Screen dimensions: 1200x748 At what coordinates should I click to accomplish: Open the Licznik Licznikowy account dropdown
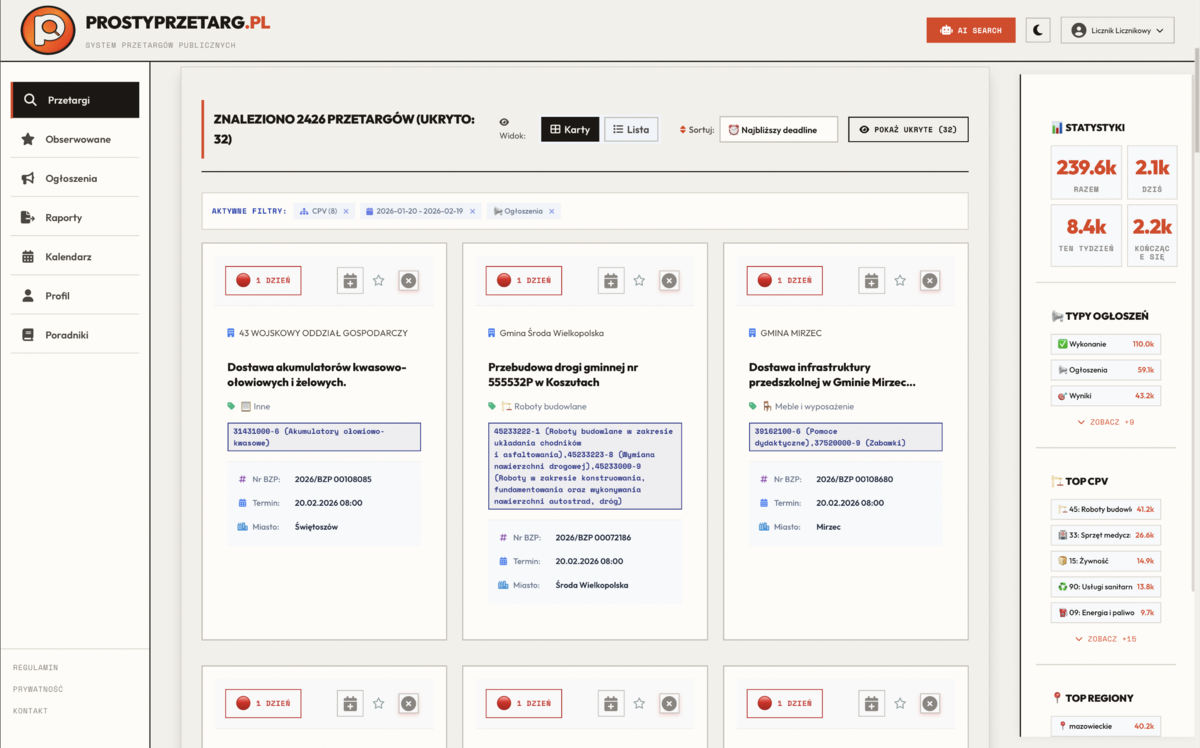pyautogui.click(x=1117, y=29)
